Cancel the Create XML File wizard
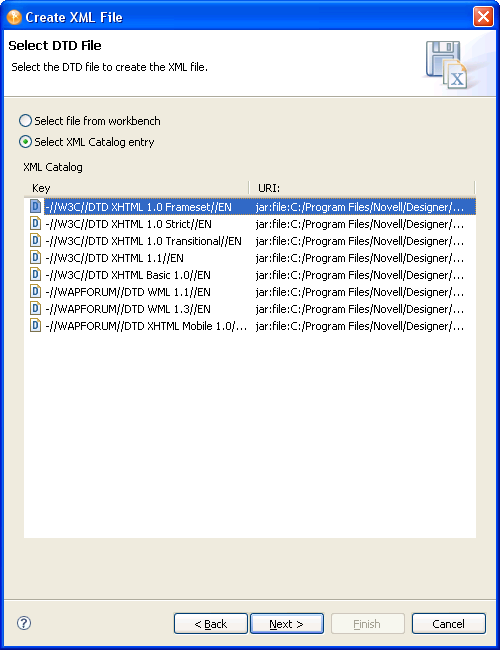This screenshot has height=650, width=500. point(449,623)
